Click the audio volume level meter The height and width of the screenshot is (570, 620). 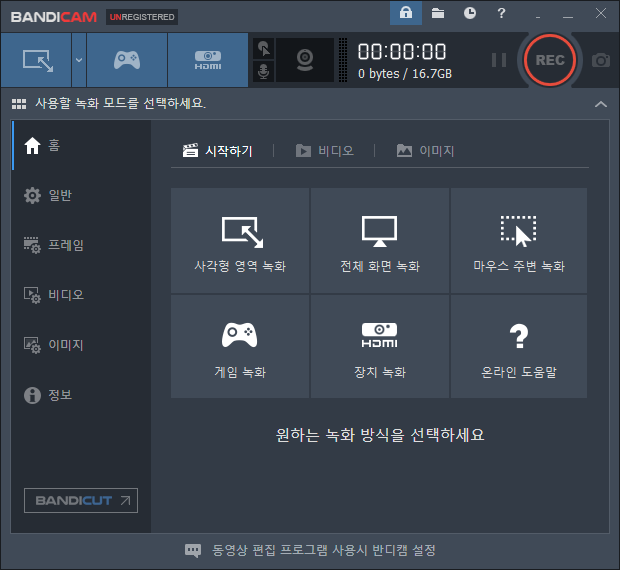343,60
